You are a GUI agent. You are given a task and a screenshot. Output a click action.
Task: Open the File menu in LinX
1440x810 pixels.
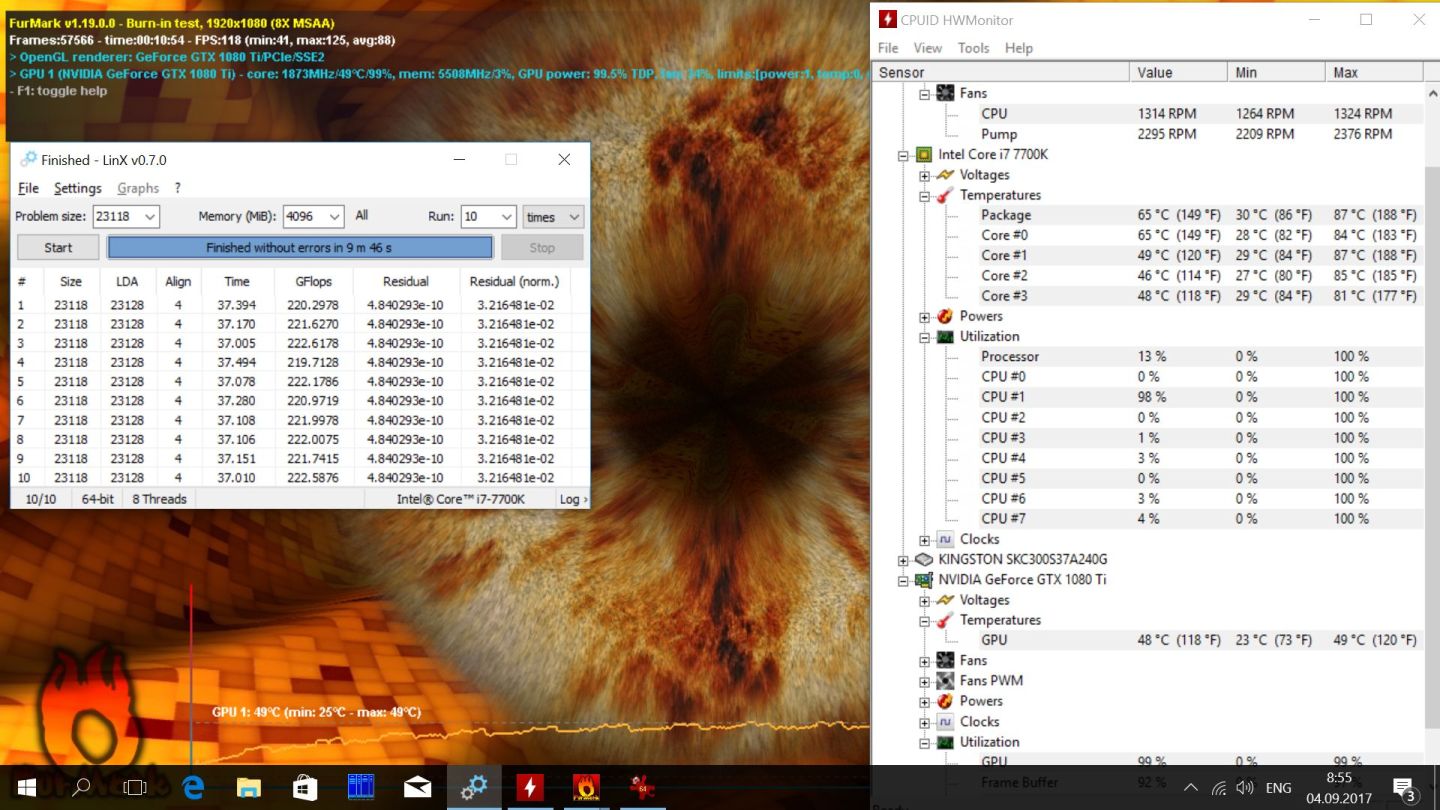pos(29,188)
